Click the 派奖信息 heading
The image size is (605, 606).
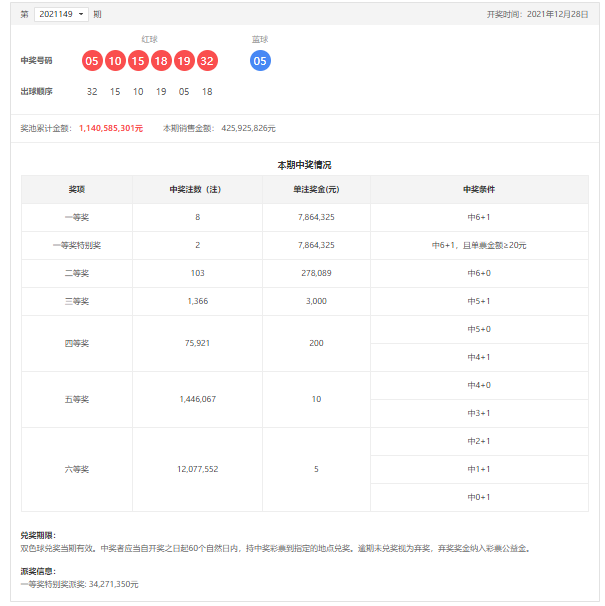(x=38, y=571)
